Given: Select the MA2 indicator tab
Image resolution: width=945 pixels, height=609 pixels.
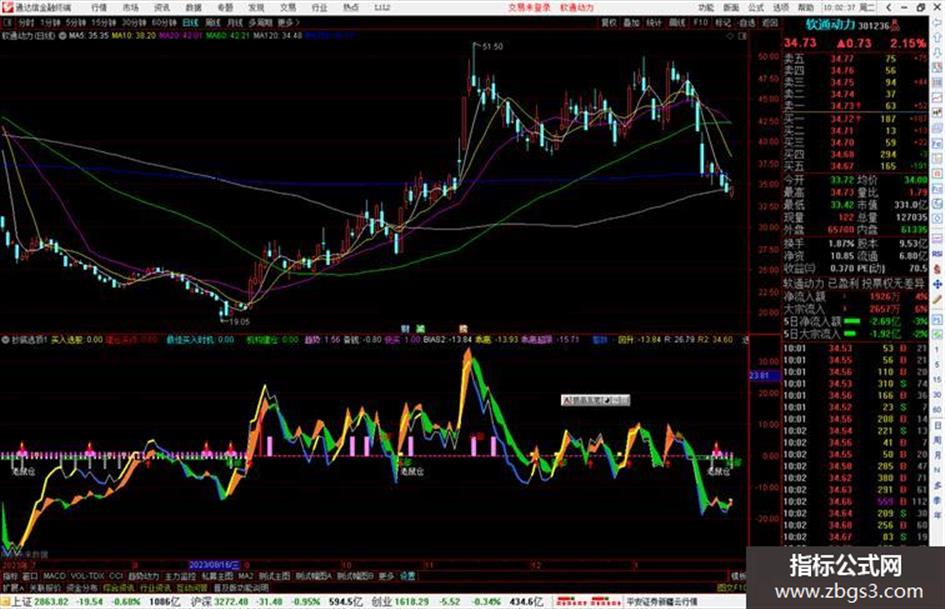Looking at the screenshot, I should (x=245, y=576).
